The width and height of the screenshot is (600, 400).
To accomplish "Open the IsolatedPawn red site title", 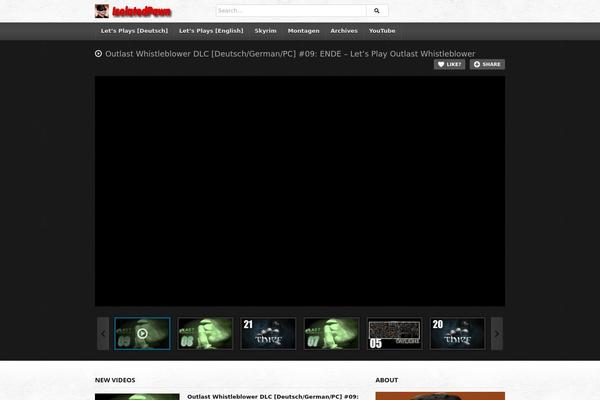I will point(142,12).
